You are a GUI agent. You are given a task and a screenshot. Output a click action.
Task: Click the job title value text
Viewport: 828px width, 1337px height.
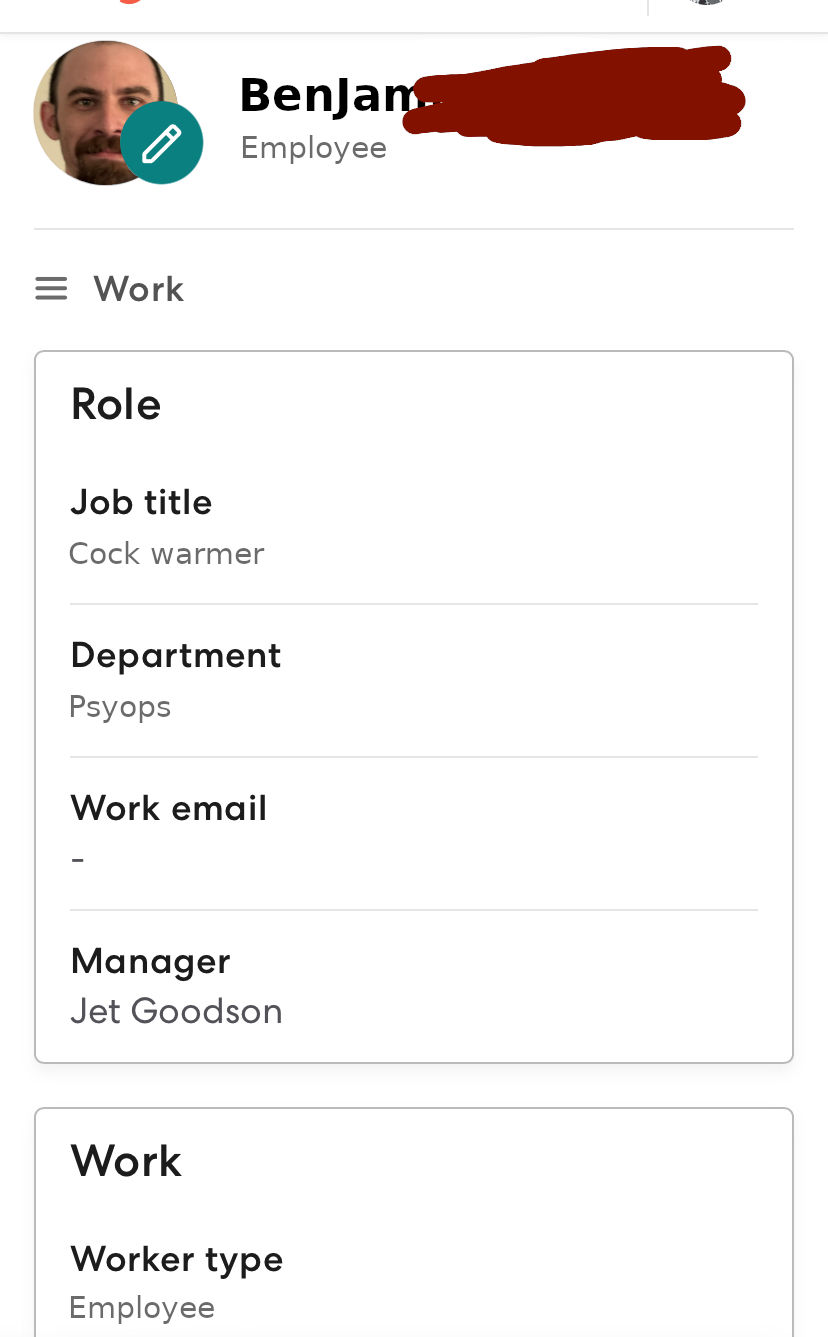click(x=166, y=553)
